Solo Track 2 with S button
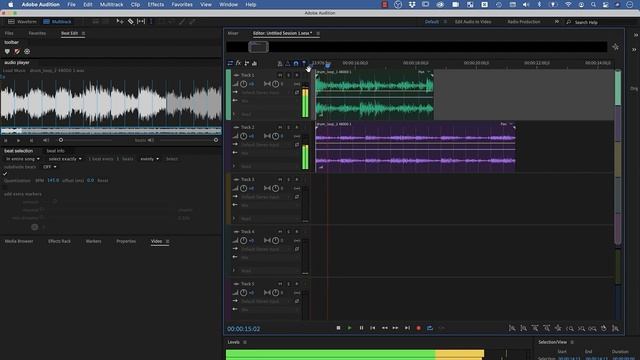This screenshot has width=640, height=360. (x=288, y=127)
